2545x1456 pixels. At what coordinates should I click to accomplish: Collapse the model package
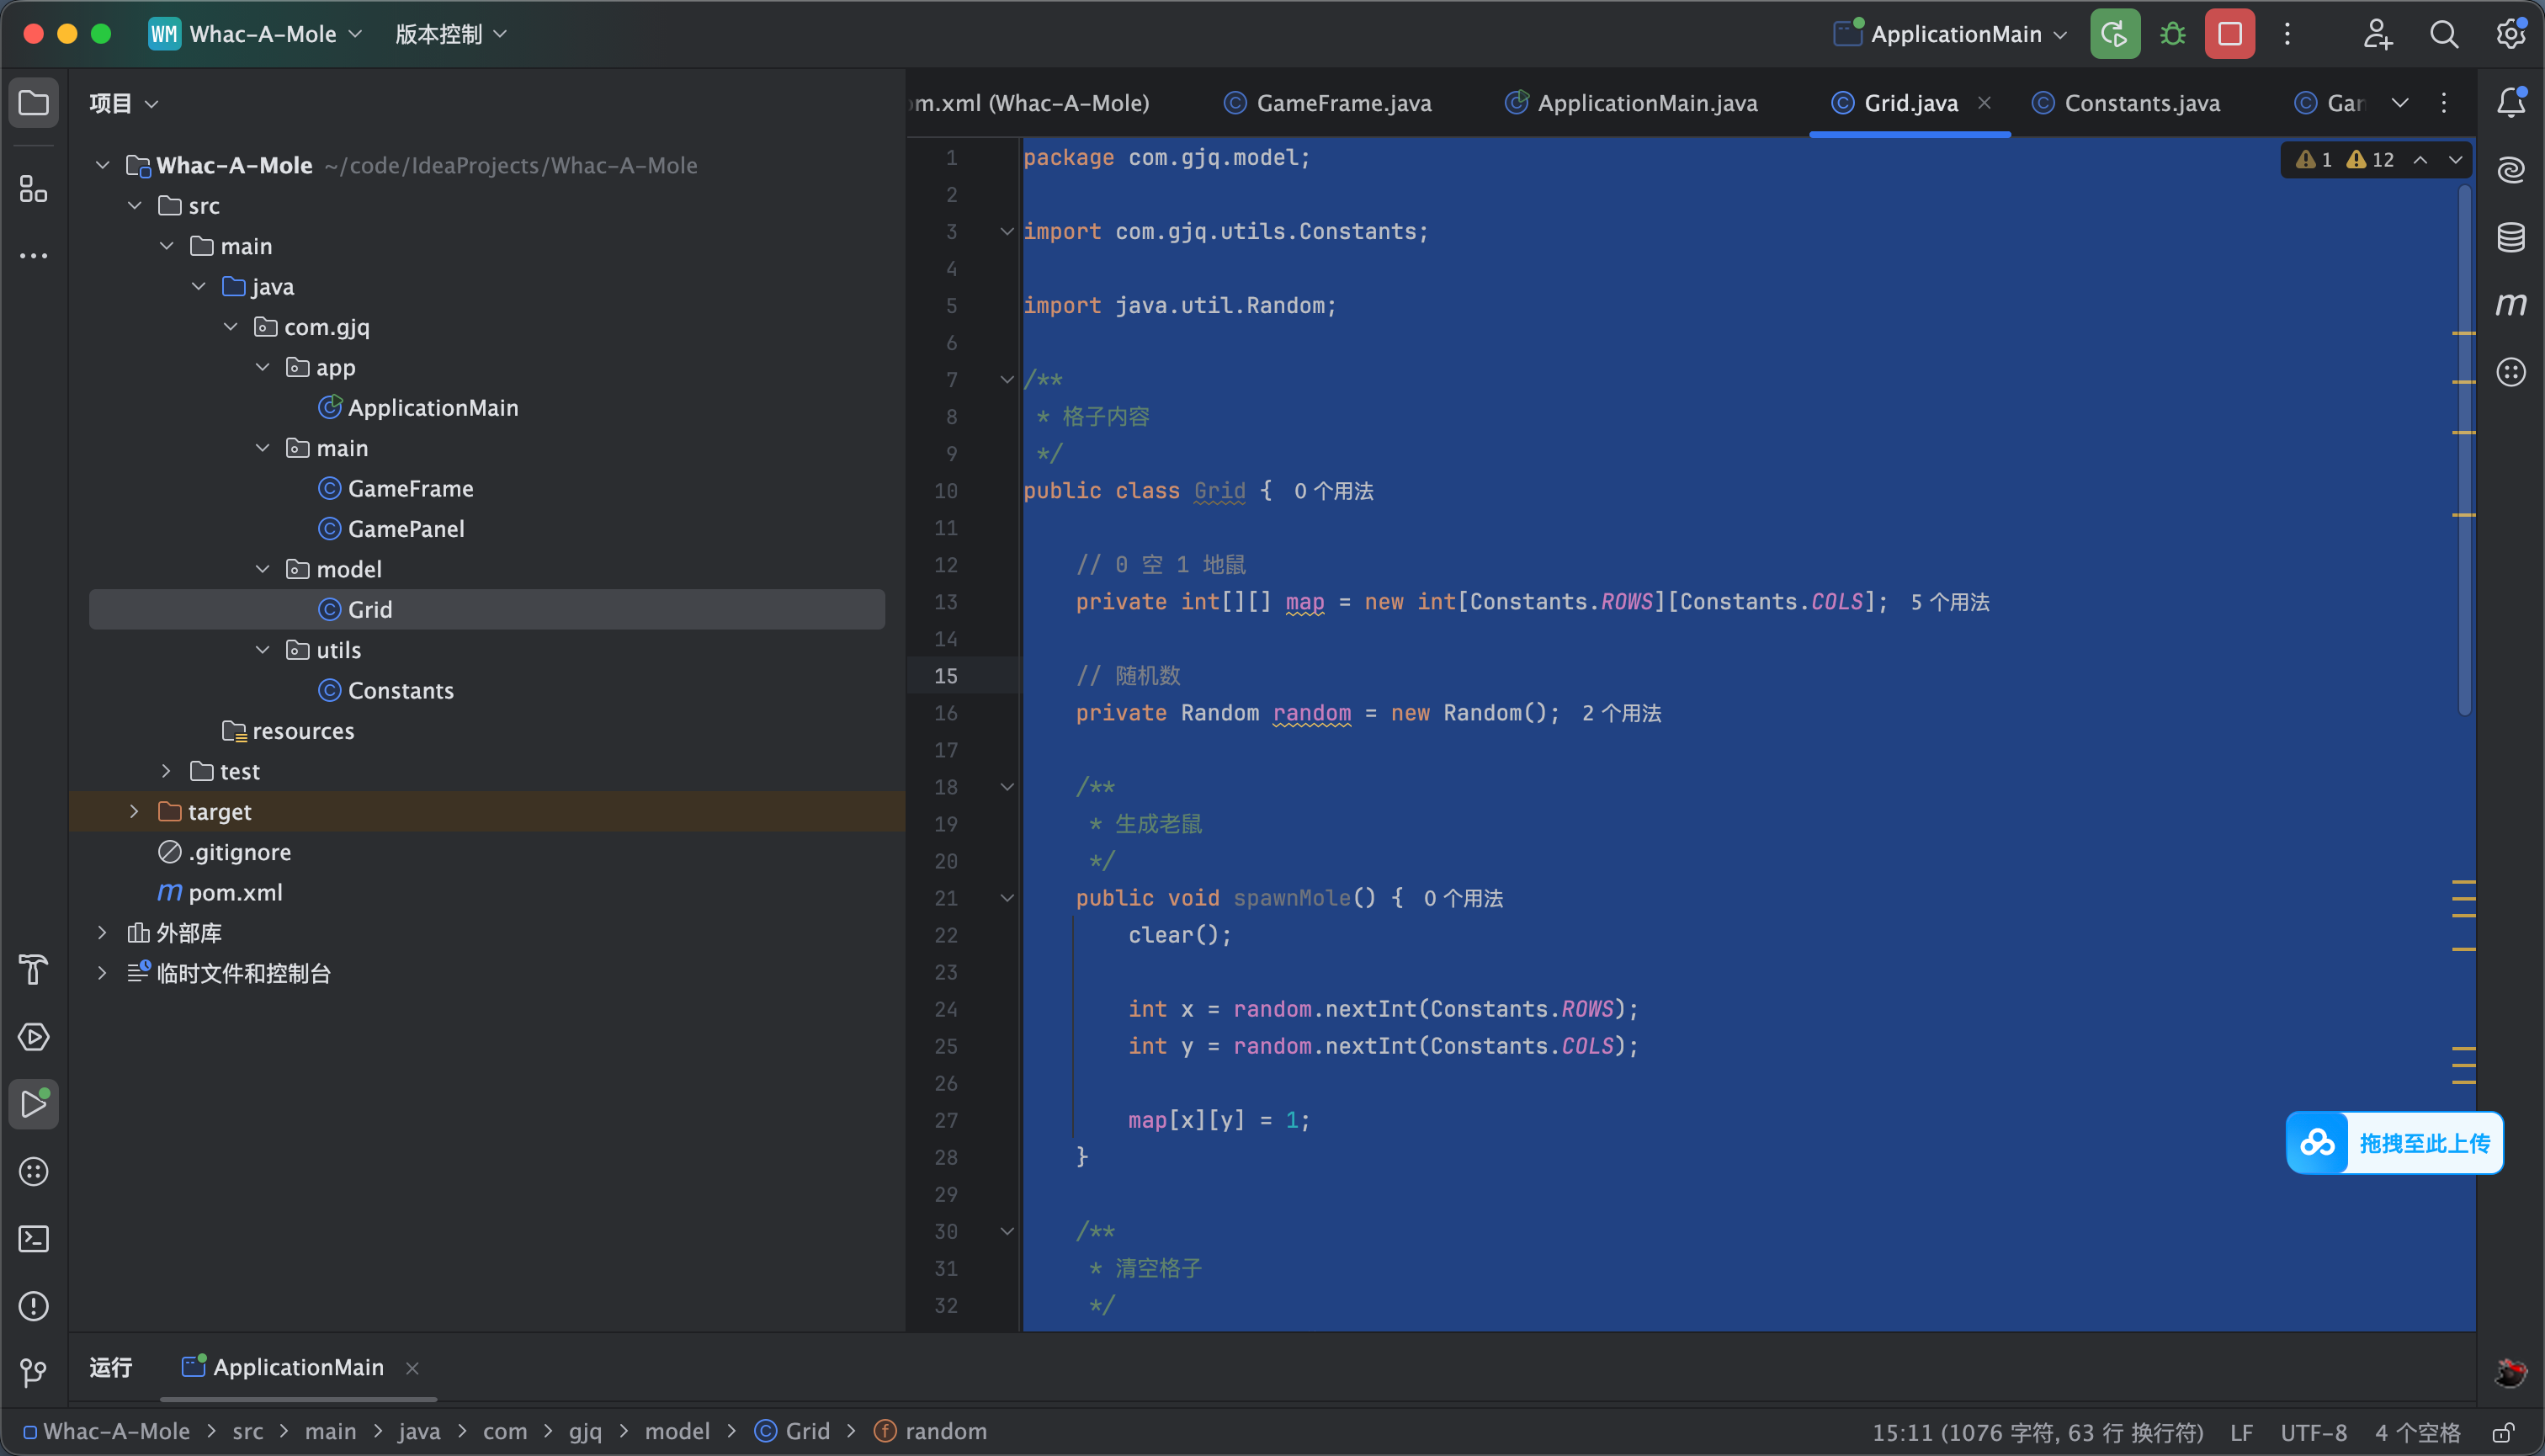click(x=262, y=569)
